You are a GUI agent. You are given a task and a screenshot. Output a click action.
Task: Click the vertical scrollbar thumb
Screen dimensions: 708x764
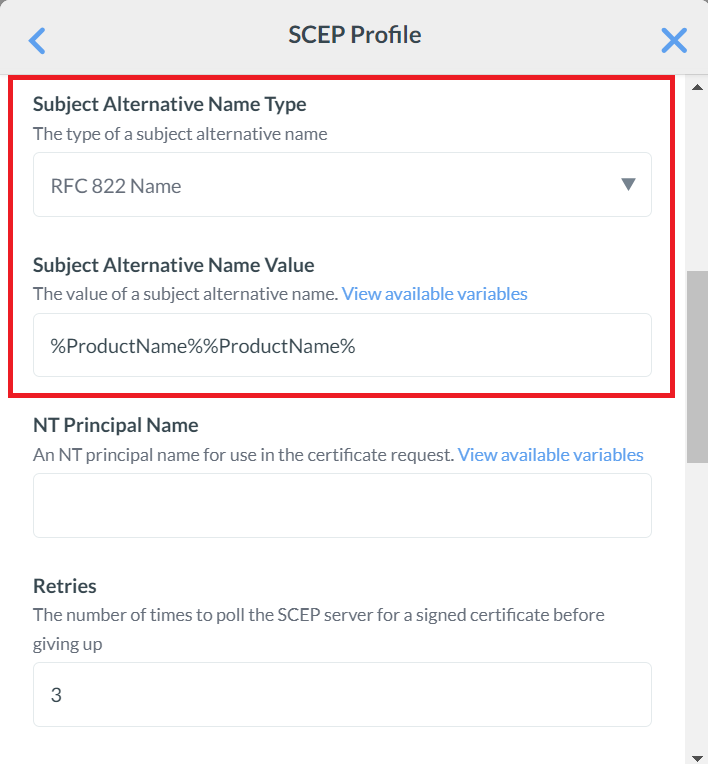click(x=697, y=366)
